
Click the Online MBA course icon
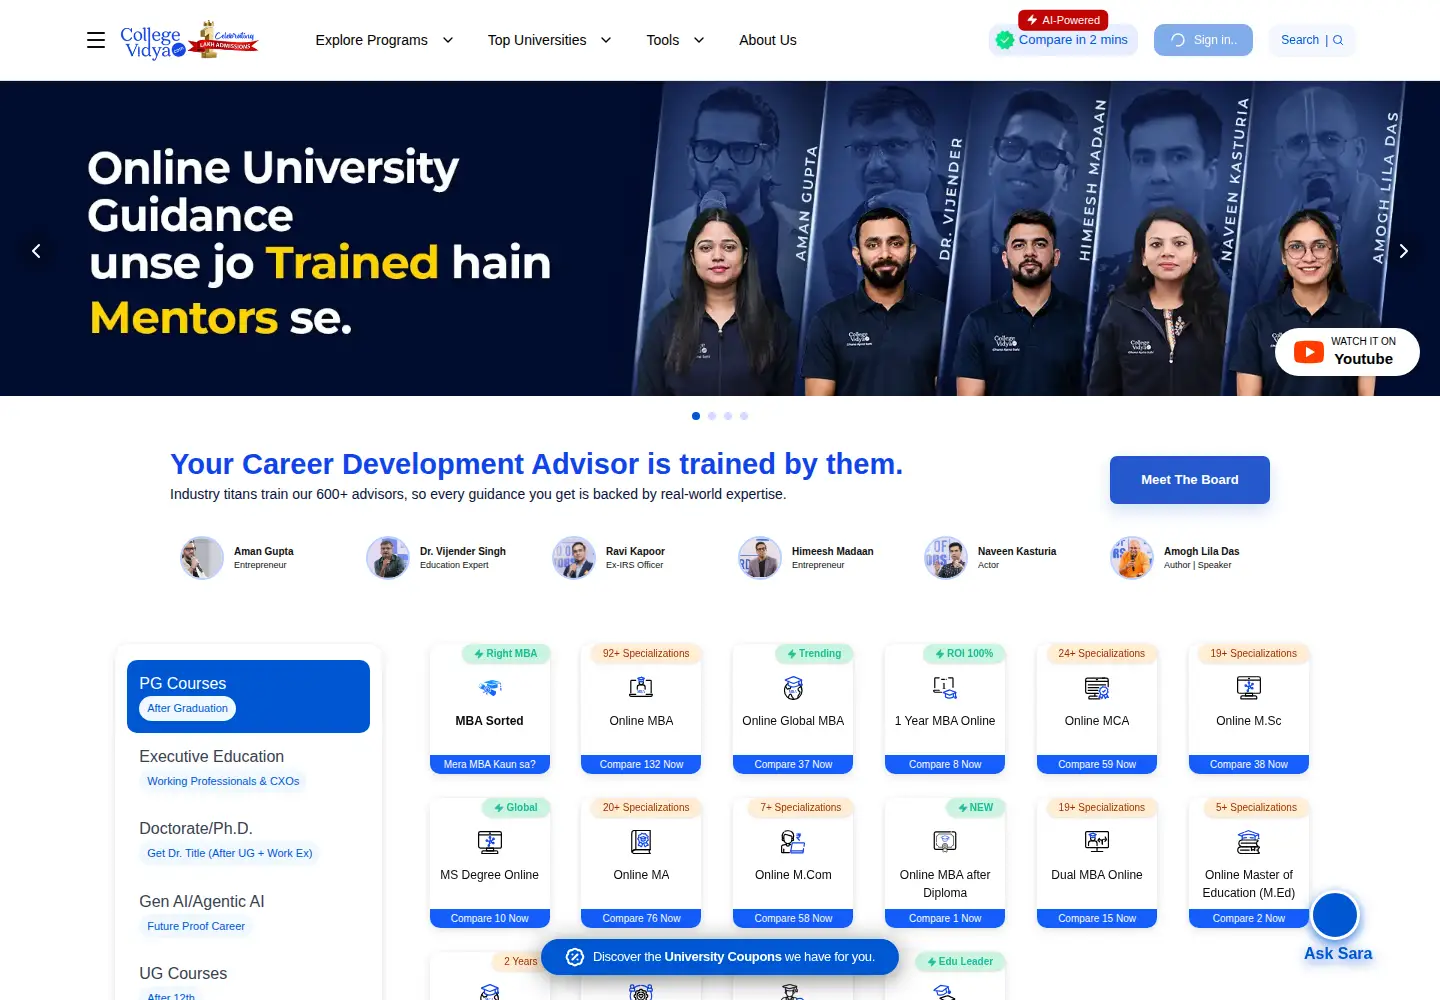(x=641, y=688)
